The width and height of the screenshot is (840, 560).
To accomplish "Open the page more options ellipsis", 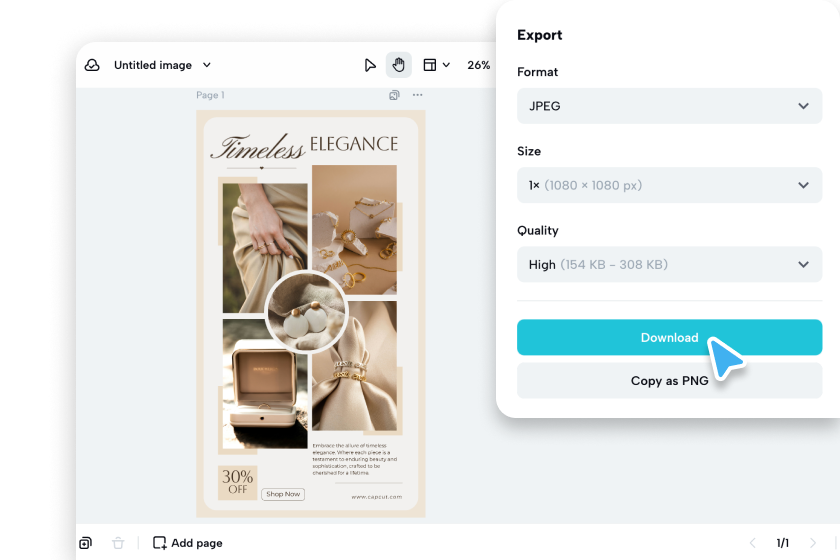I will click(417, 95).
